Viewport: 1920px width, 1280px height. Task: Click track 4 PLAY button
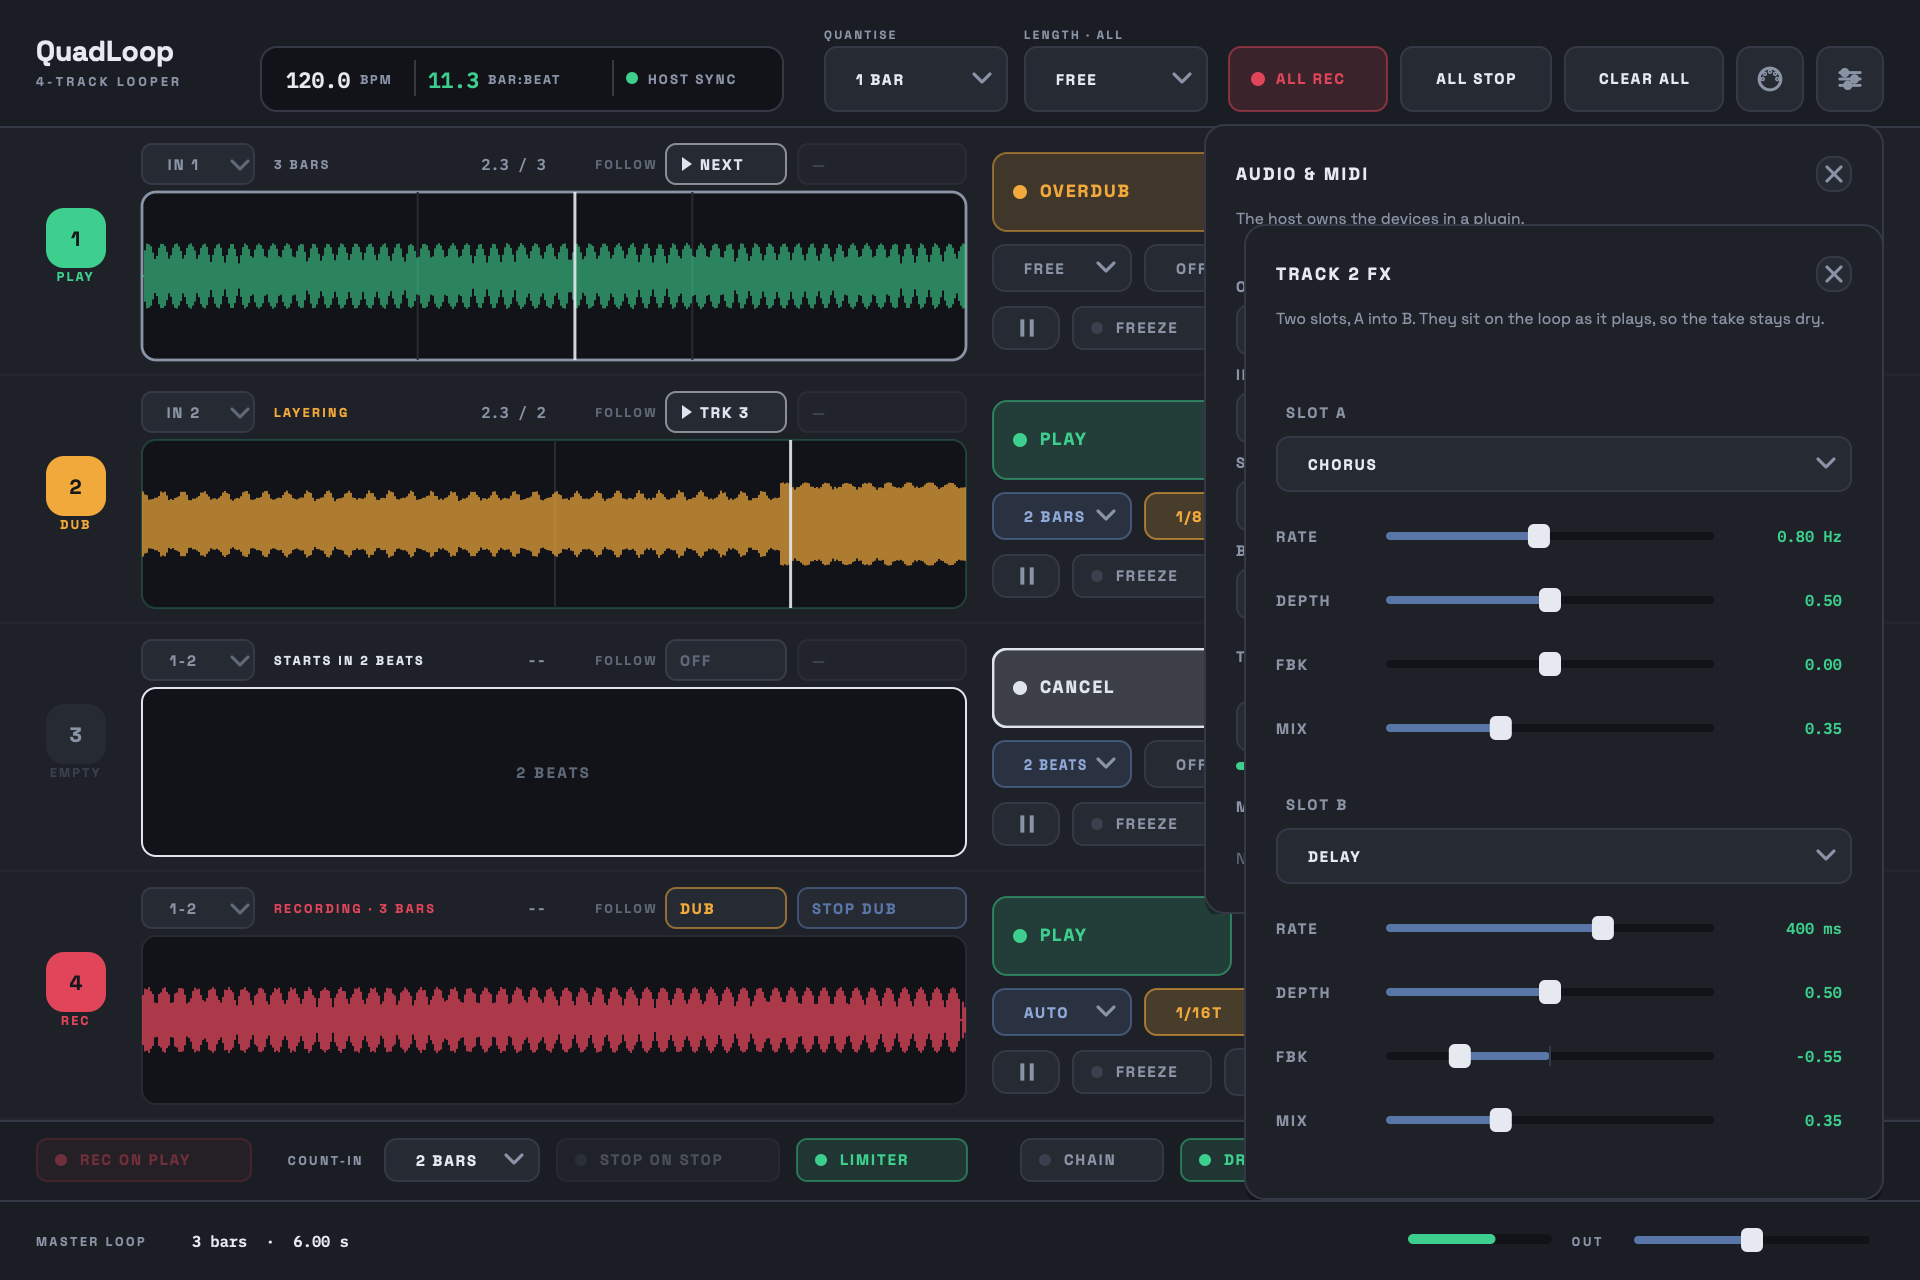pyautogui.click(x=1111, y=936)
